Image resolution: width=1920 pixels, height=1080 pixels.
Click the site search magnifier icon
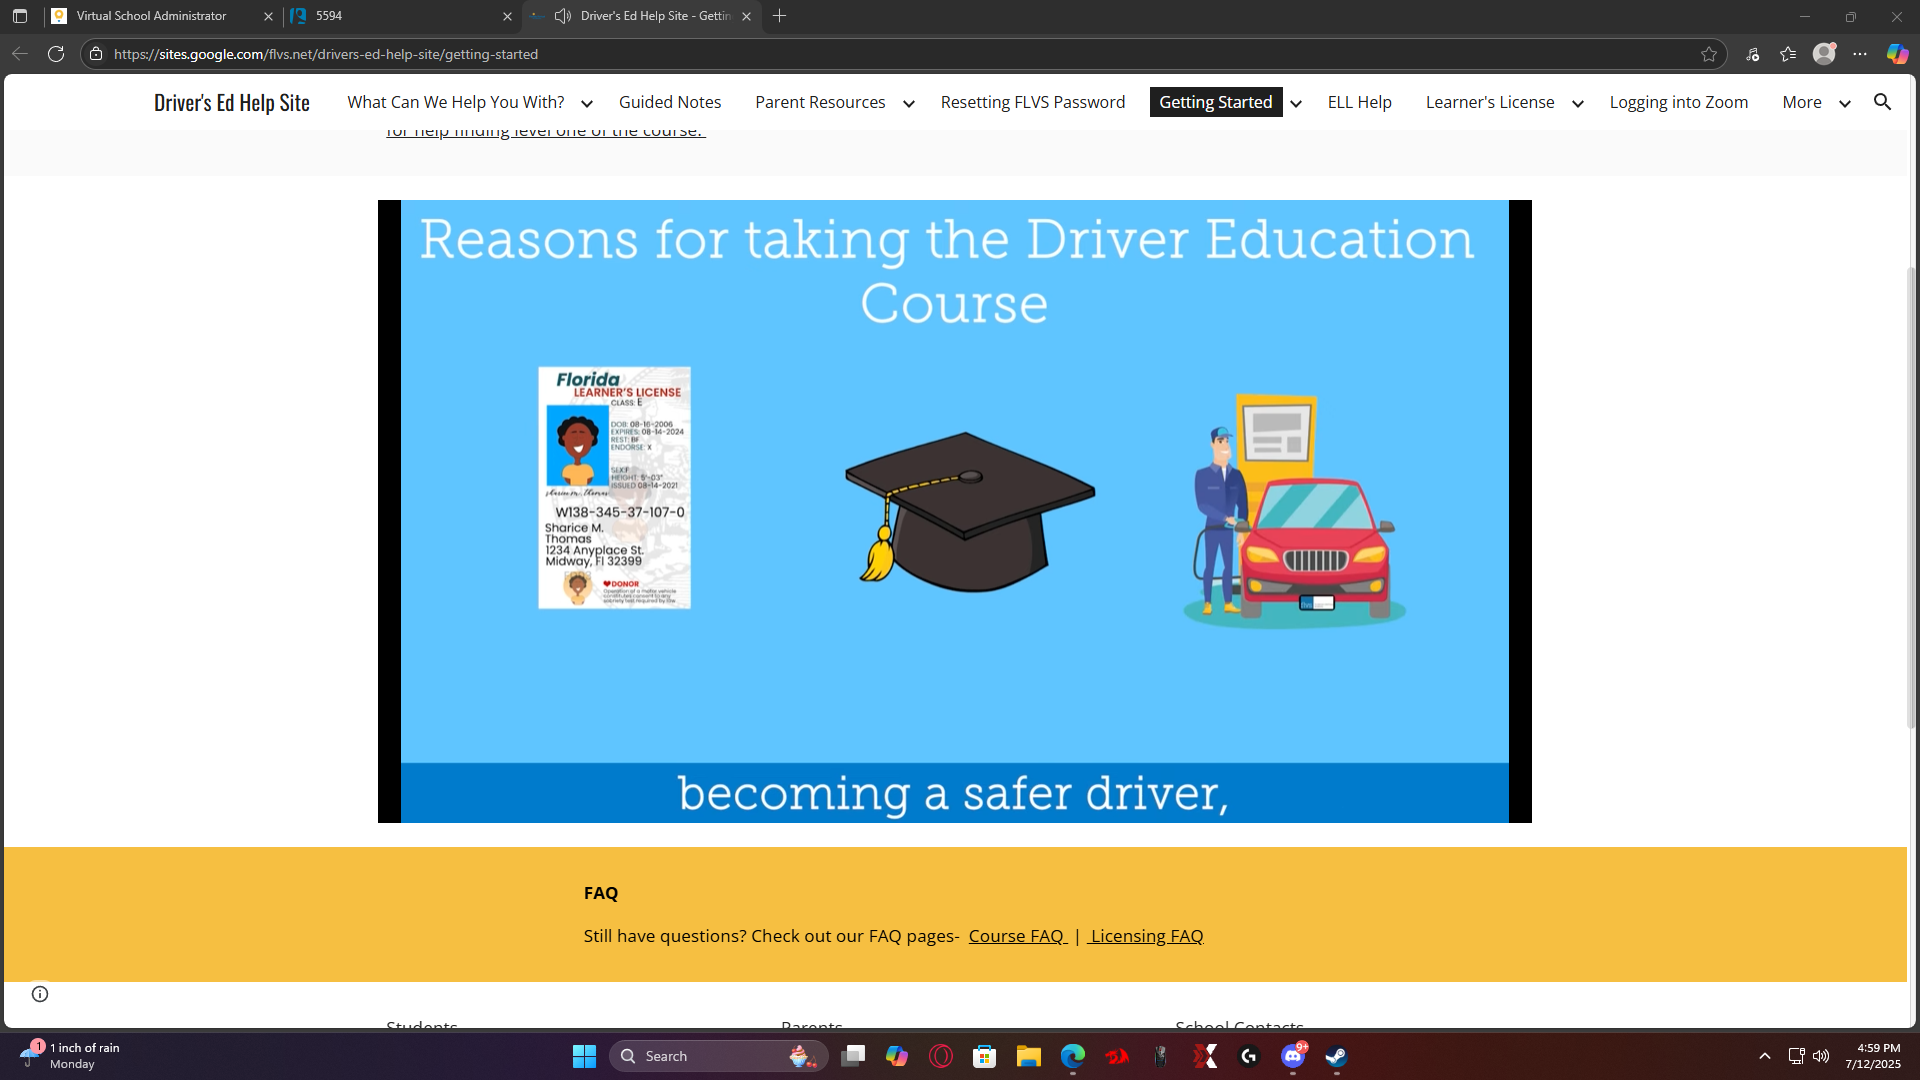coord(1882,102)
